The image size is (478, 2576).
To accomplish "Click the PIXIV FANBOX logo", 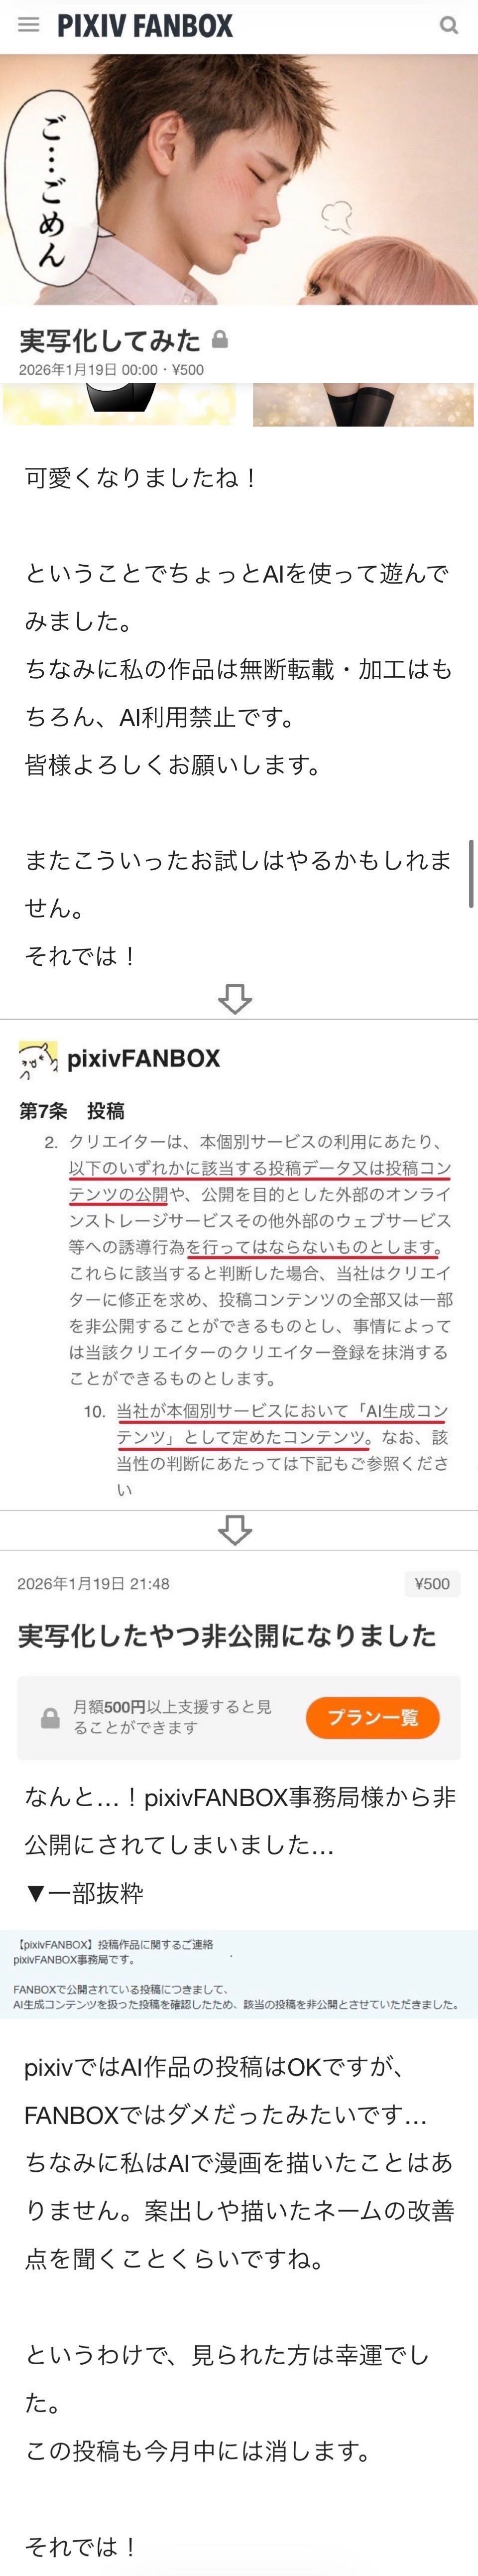I will (x=145, y=26).
